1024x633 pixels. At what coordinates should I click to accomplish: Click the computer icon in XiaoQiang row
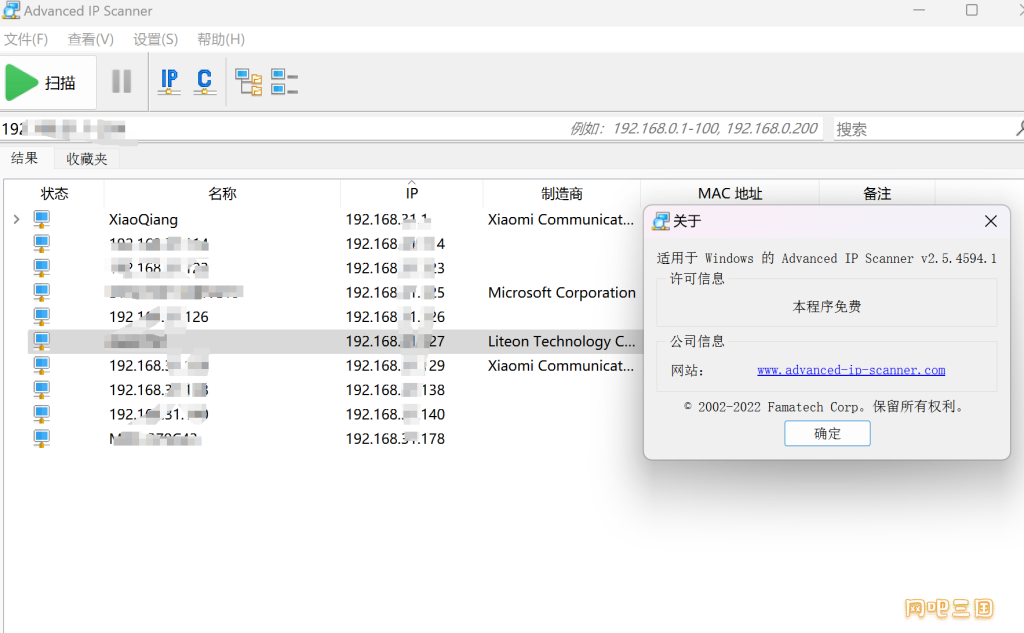(42, 219)
